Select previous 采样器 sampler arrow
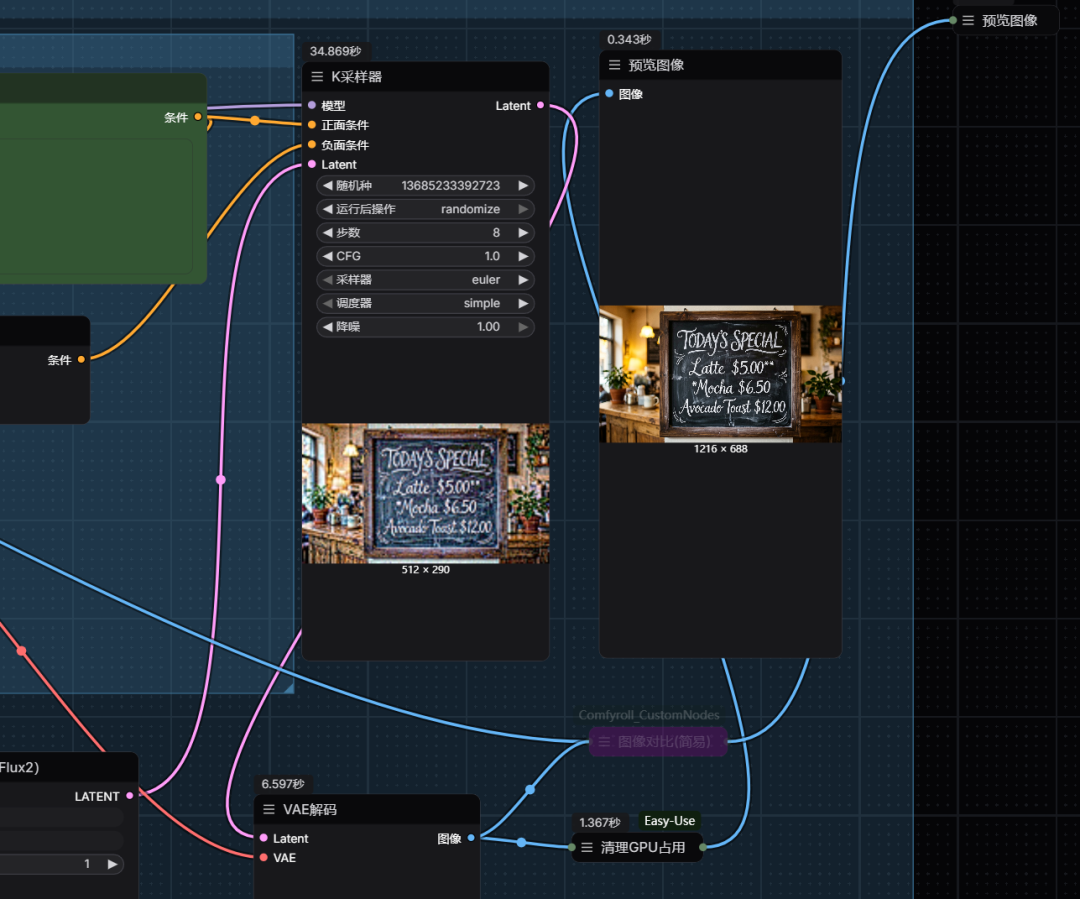1080x899 pixels. [x=328, y=280]
